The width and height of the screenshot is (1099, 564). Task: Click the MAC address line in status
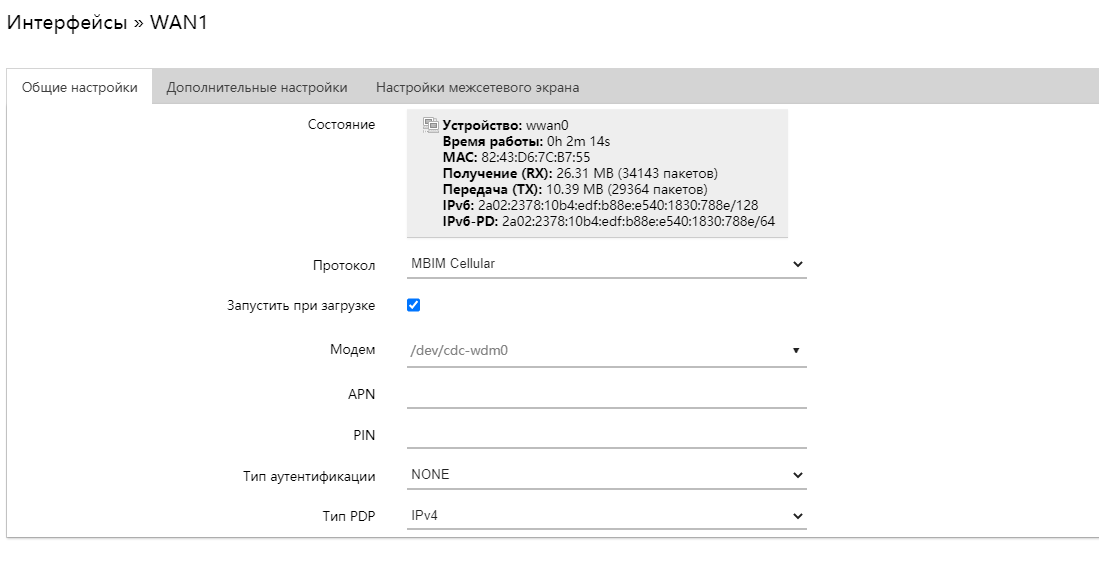tap(516, 157)
